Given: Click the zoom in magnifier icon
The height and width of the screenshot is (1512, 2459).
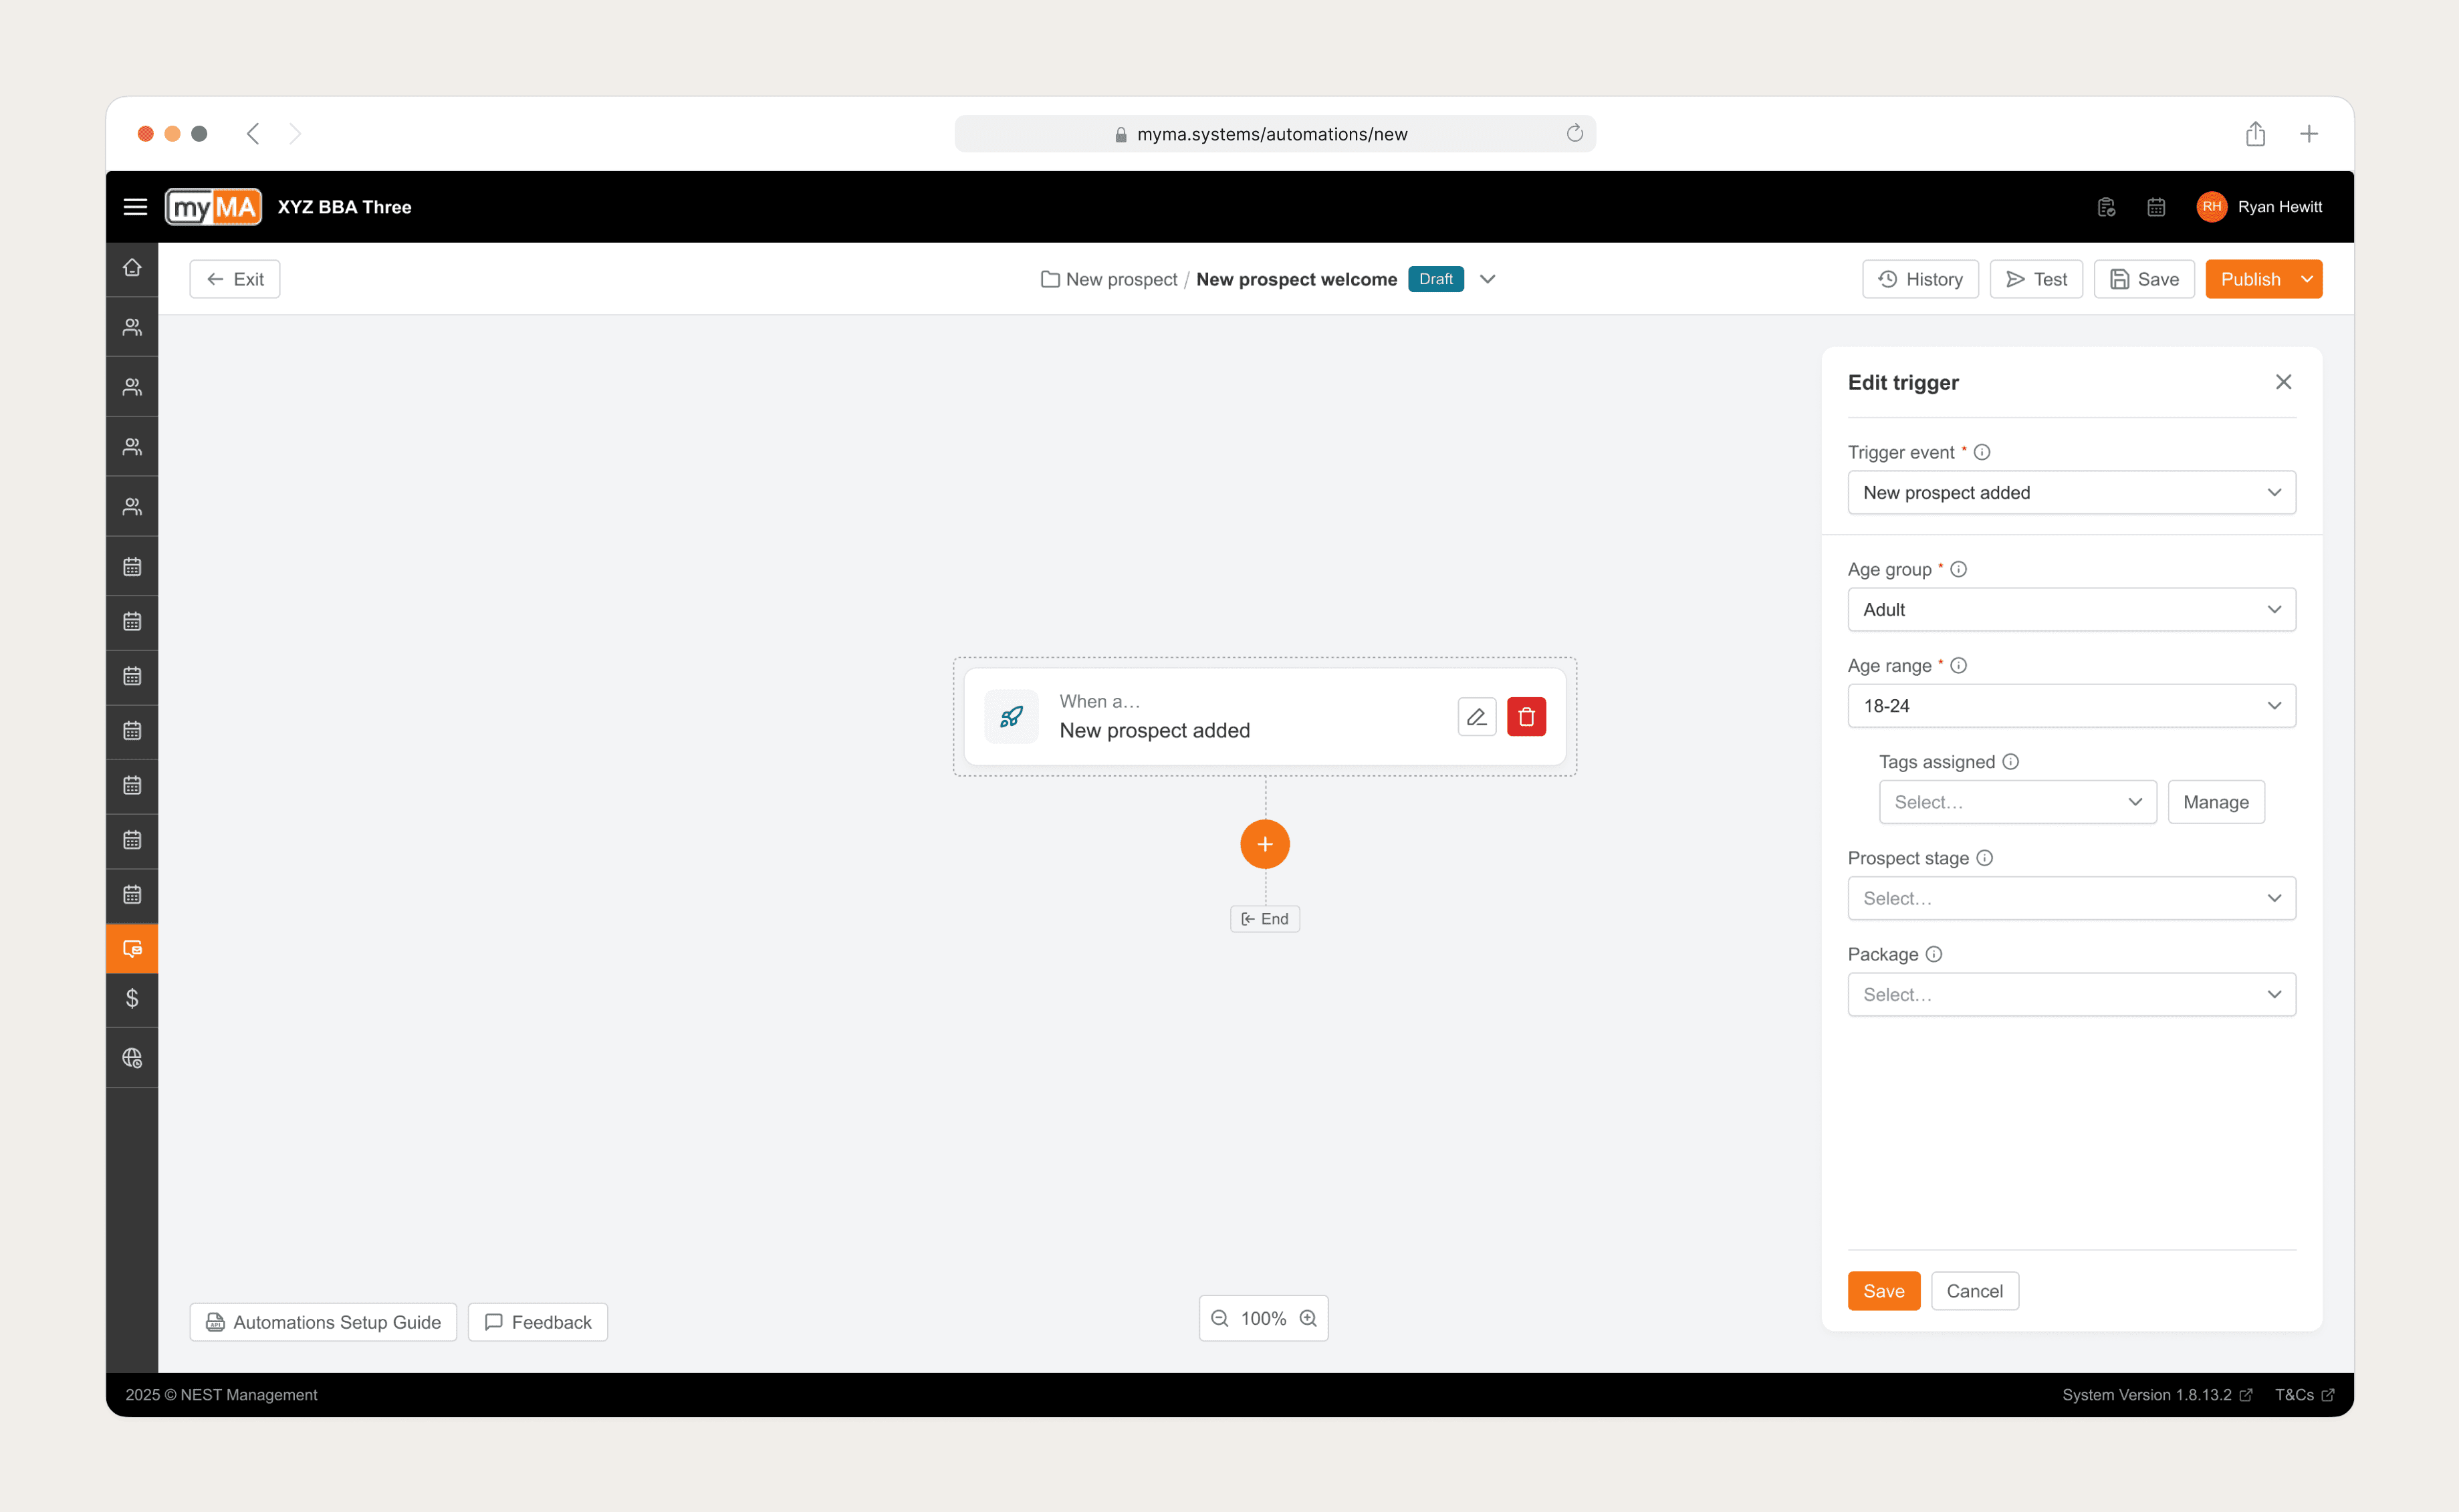Looking at the screenshot, I should [1308, 1318].
